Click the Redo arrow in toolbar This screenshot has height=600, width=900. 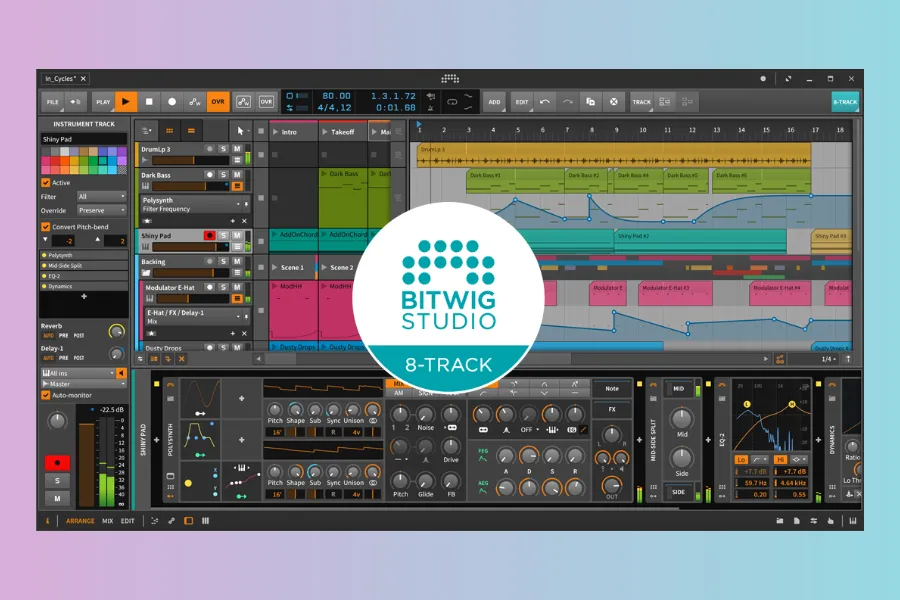[x=567, y=102]
